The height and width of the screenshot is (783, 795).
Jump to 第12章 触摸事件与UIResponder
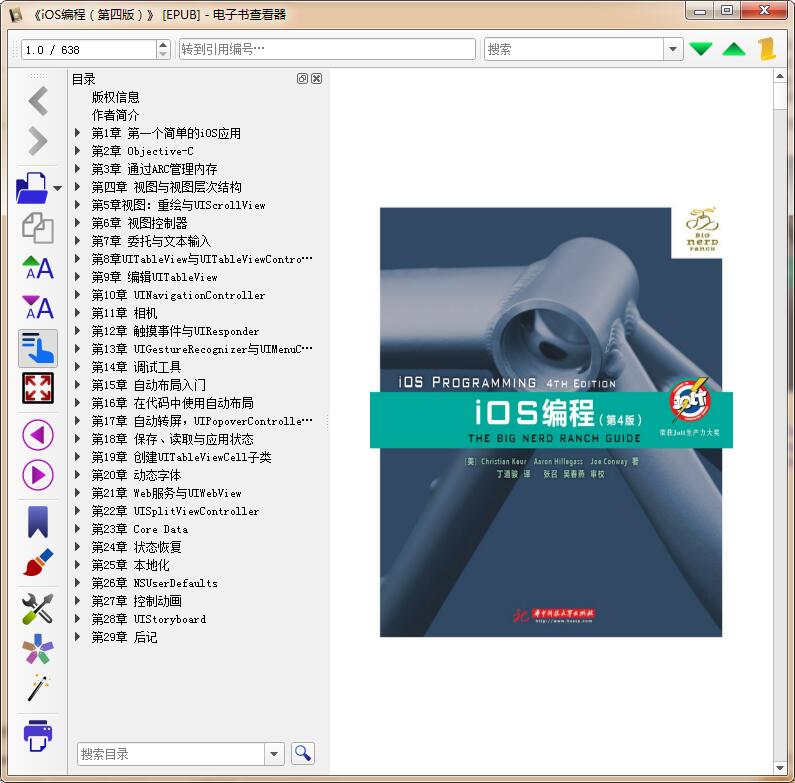pos(175,331)
